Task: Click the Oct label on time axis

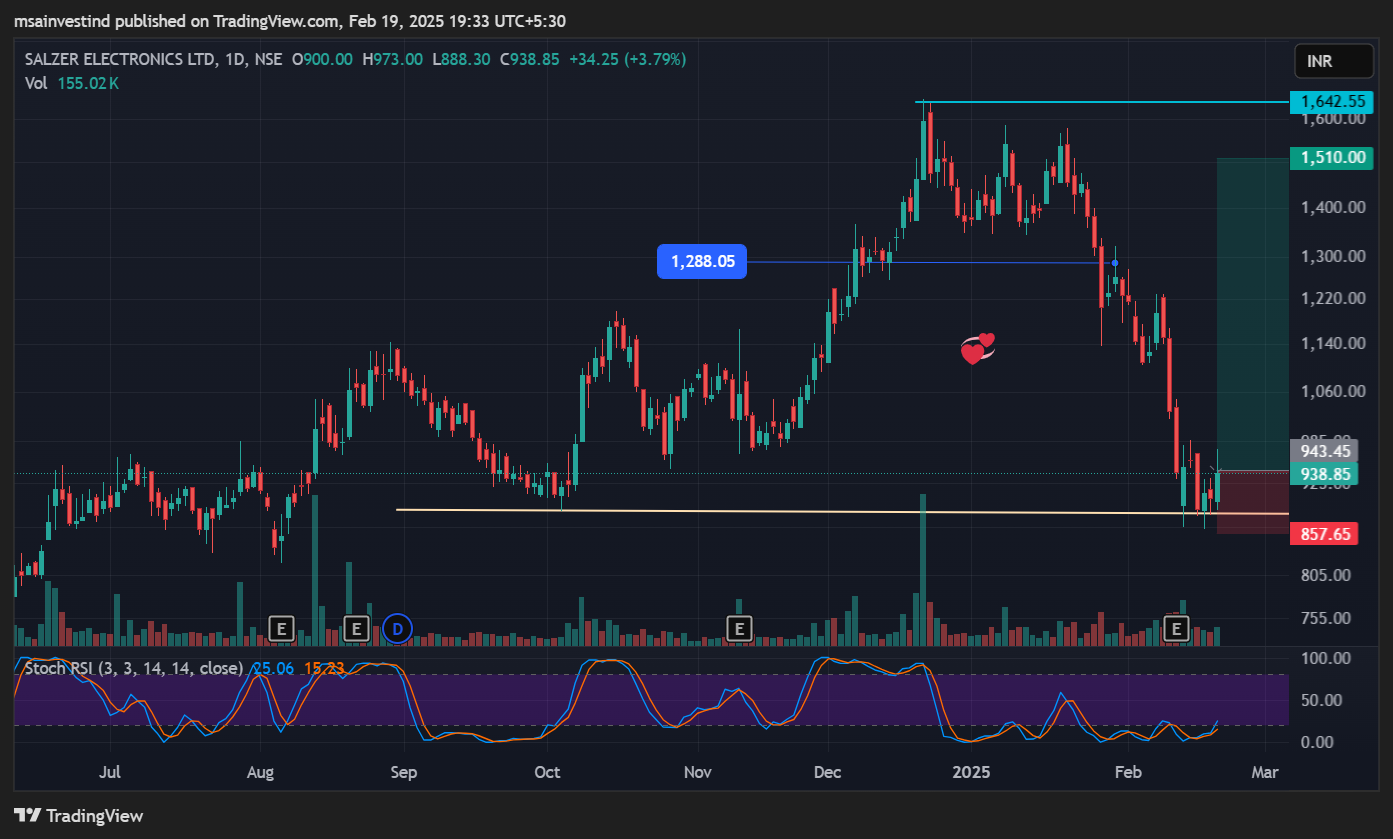Action: pos(547,773)
